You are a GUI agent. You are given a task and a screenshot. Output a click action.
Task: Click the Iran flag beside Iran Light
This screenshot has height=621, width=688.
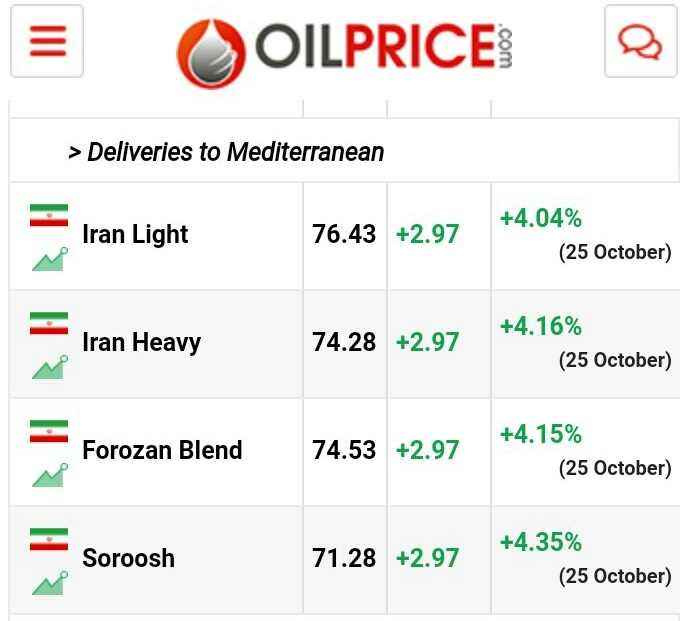pos(49,215)
